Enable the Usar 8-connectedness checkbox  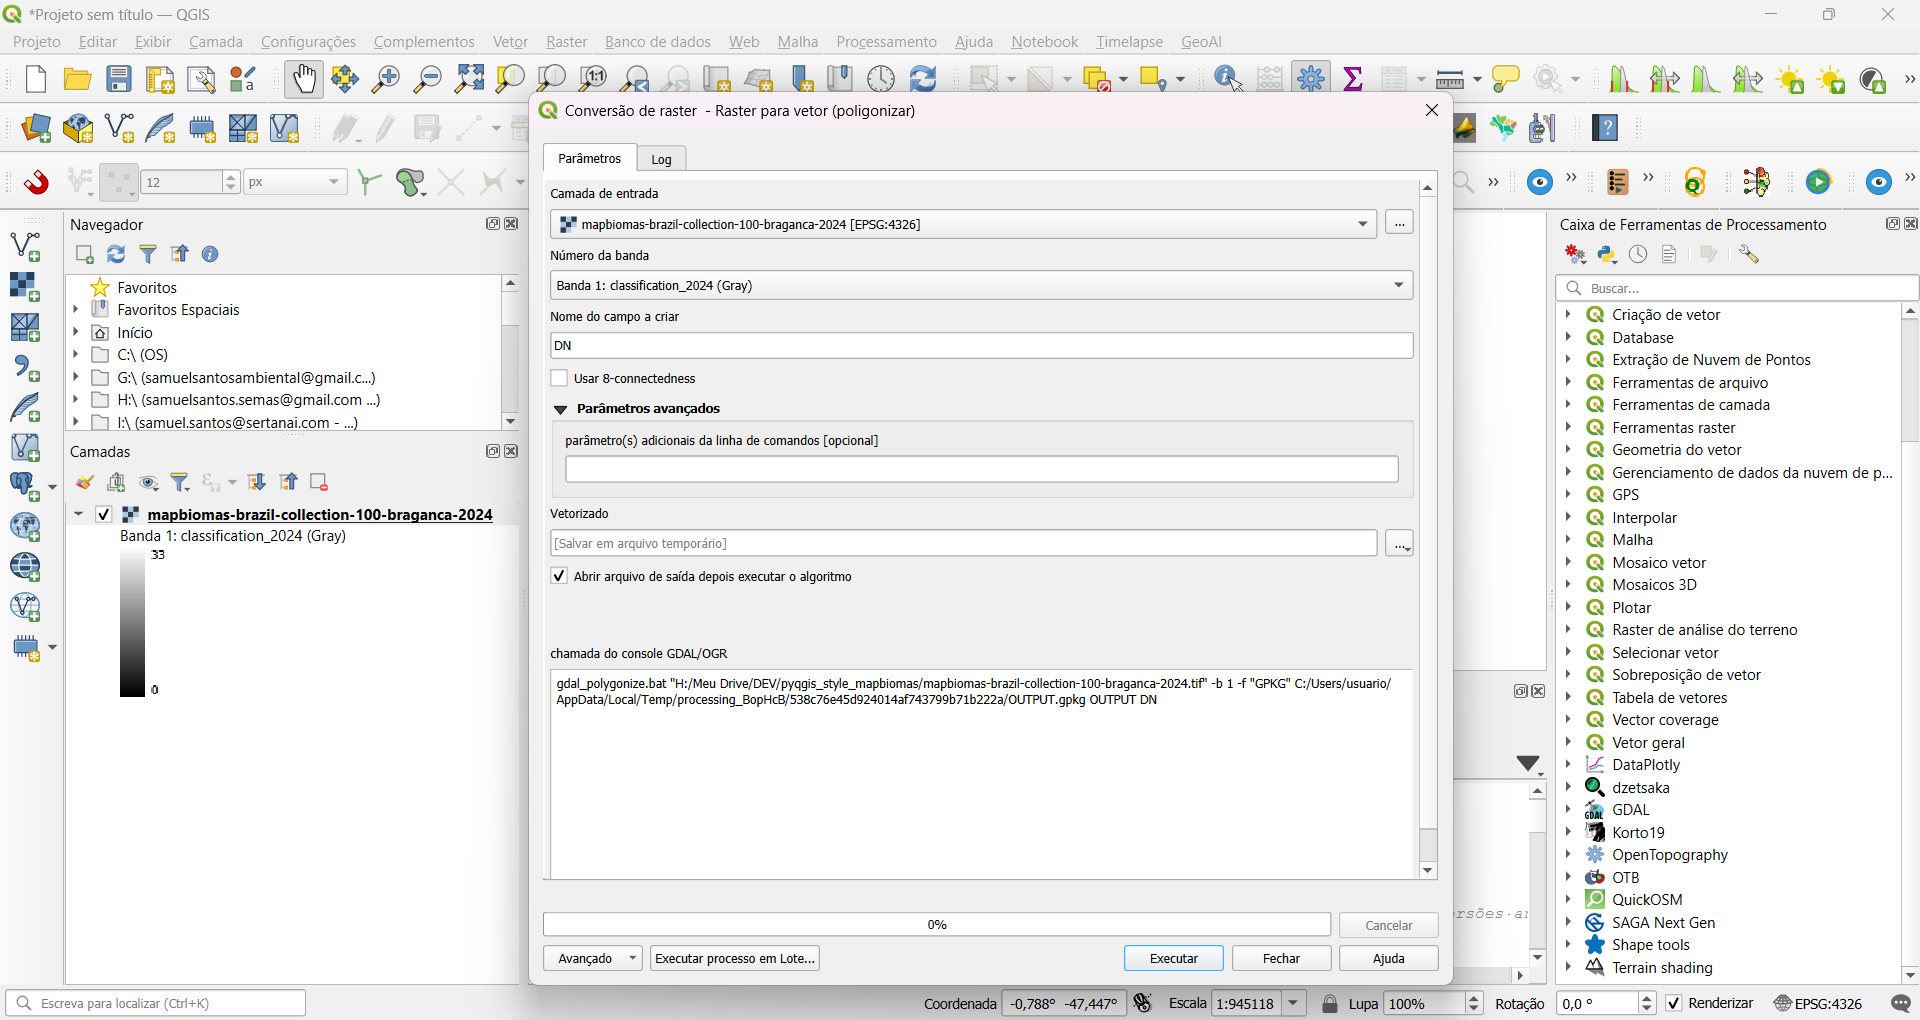[560, 378]
